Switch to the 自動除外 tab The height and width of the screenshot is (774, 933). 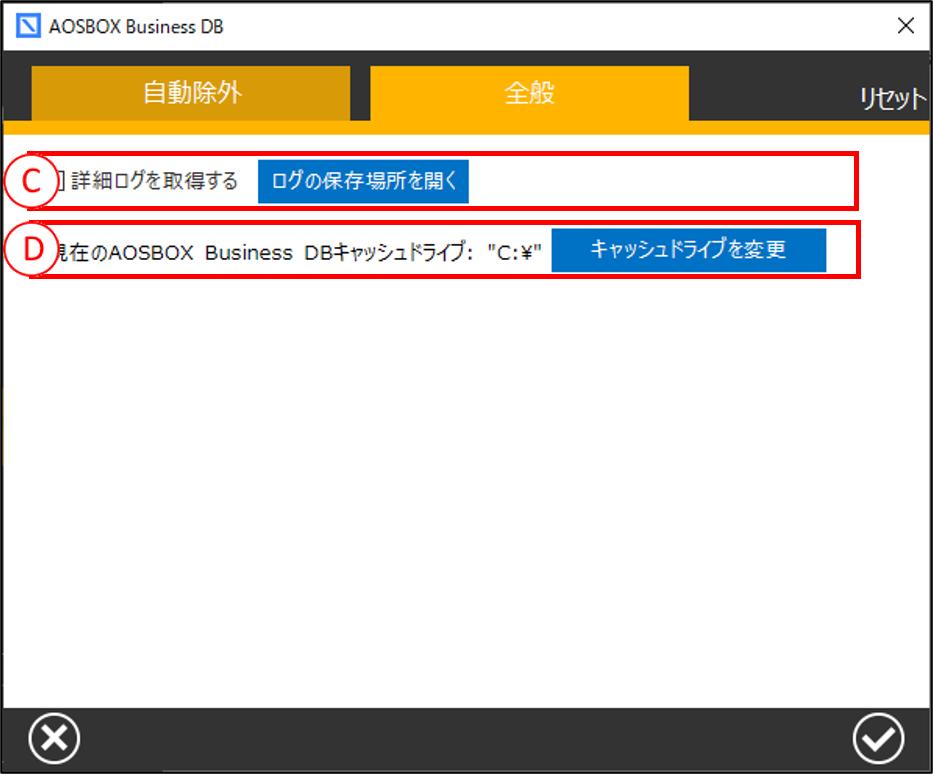pos(190,93)
